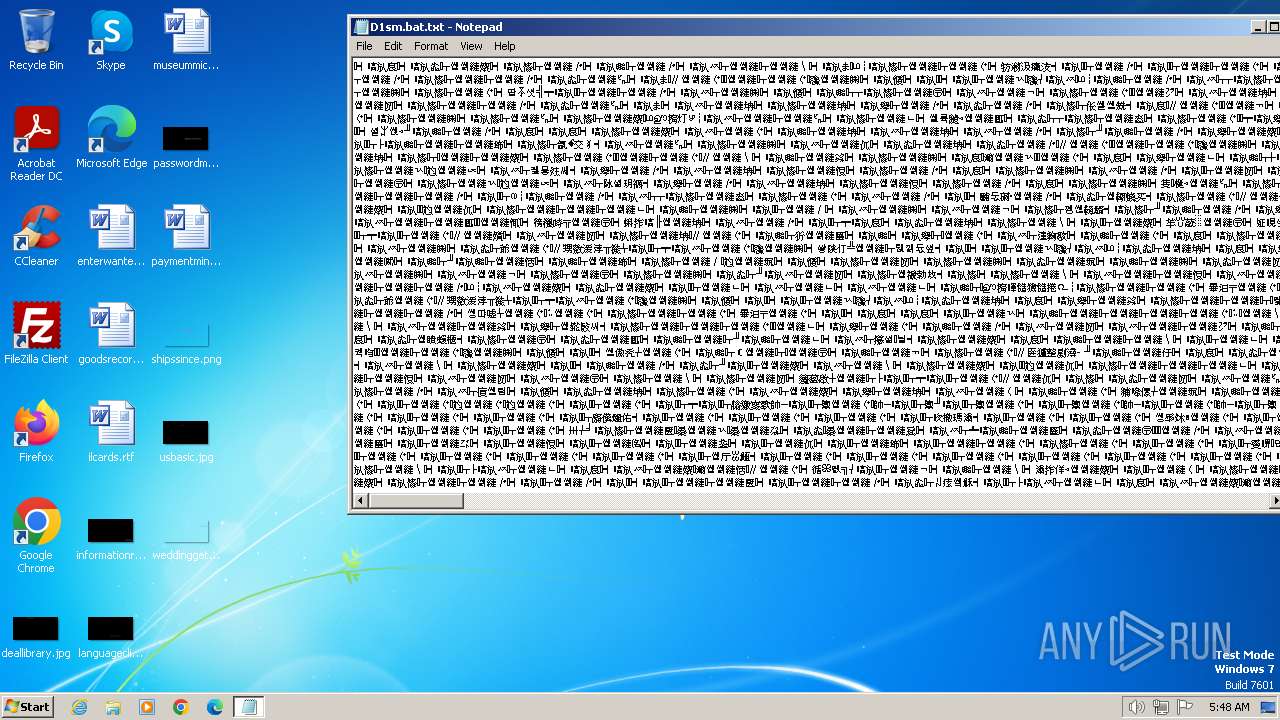The image size is (1280, 720).
Task: Click the Chrome icon in the taskbar
Action: [x=181, y=707]
